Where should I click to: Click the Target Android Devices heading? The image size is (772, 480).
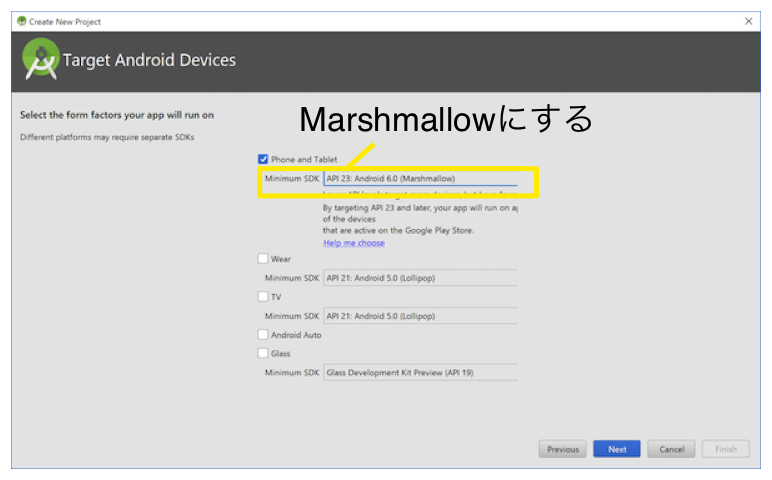click(149, 60)
